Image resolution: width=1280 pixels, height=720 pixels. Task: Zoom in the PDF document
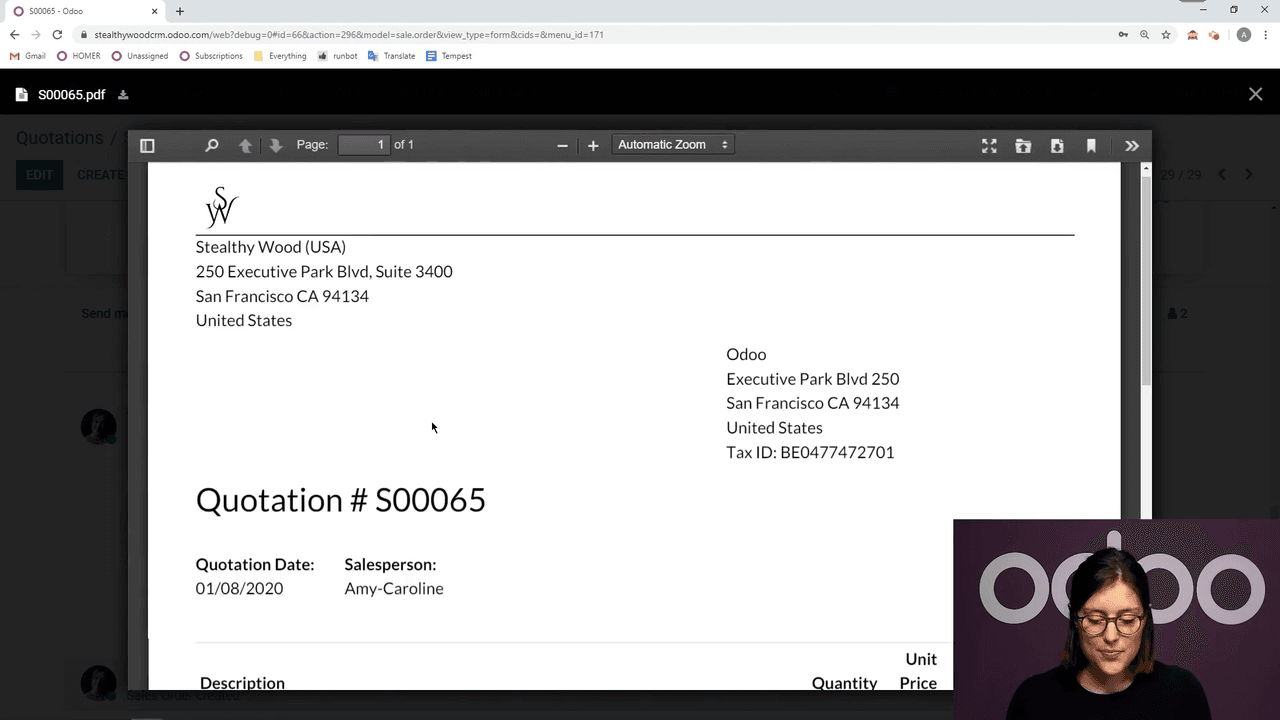(593, 146)
